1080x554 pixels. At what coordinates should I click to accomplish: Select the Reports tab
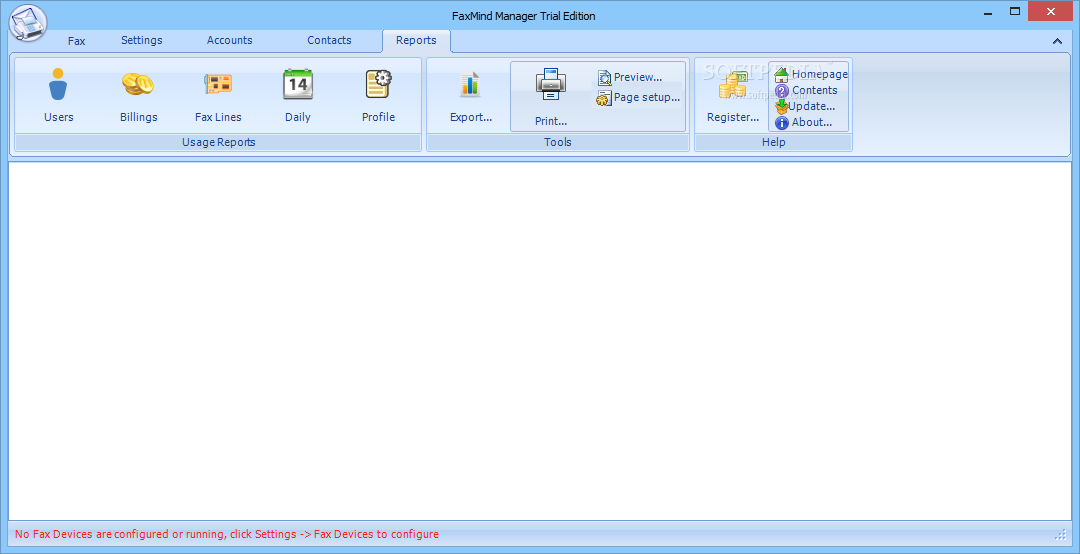[x=416, y=41]
